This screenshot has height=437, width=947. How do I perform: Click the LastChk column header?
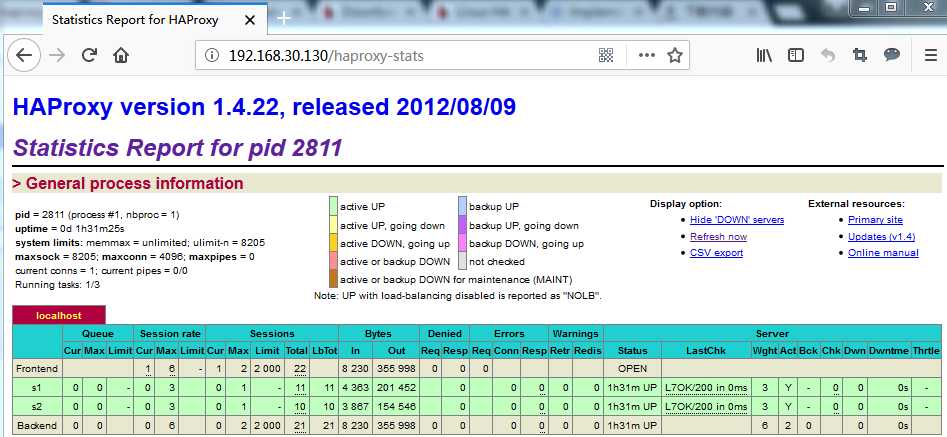pos(705,351)
